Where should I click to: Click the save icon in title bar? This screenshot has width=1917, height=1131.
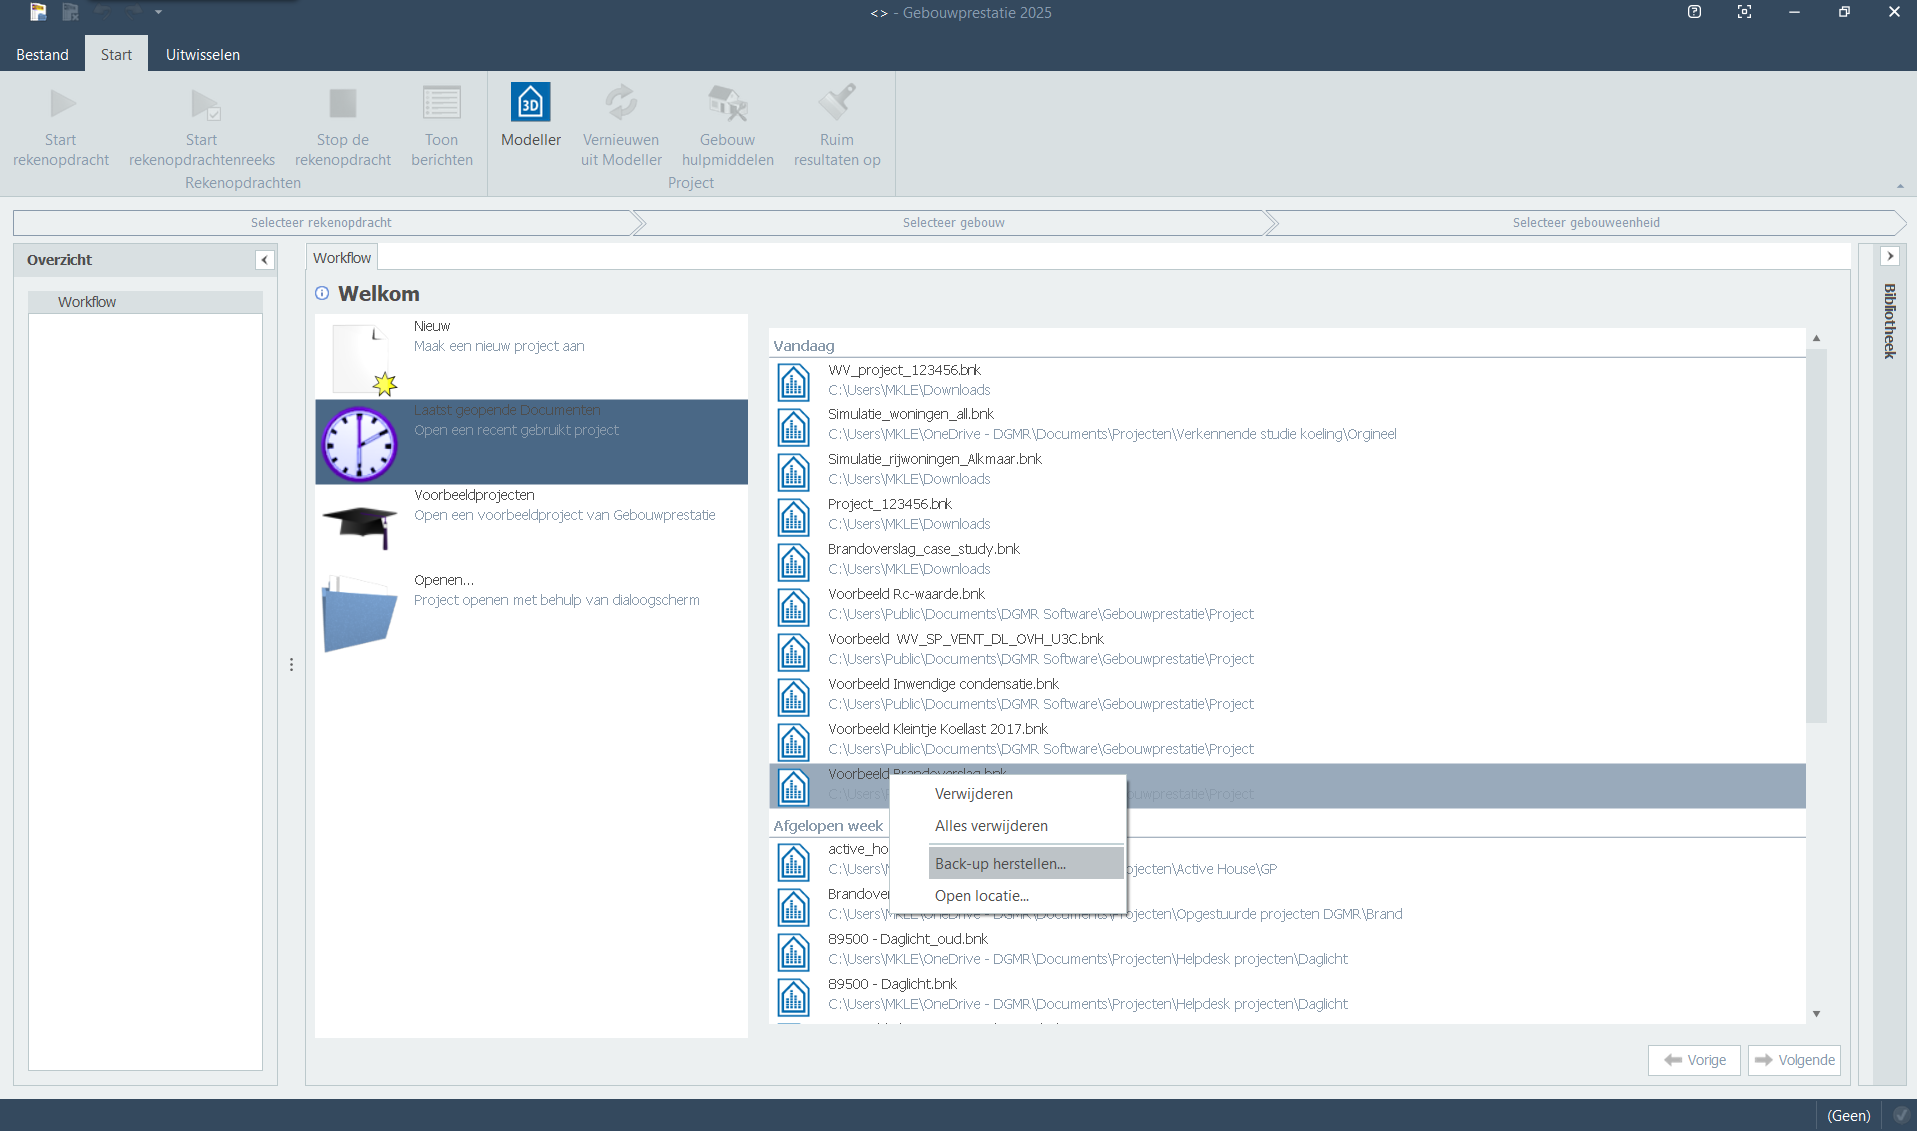[x=70, y=12]
